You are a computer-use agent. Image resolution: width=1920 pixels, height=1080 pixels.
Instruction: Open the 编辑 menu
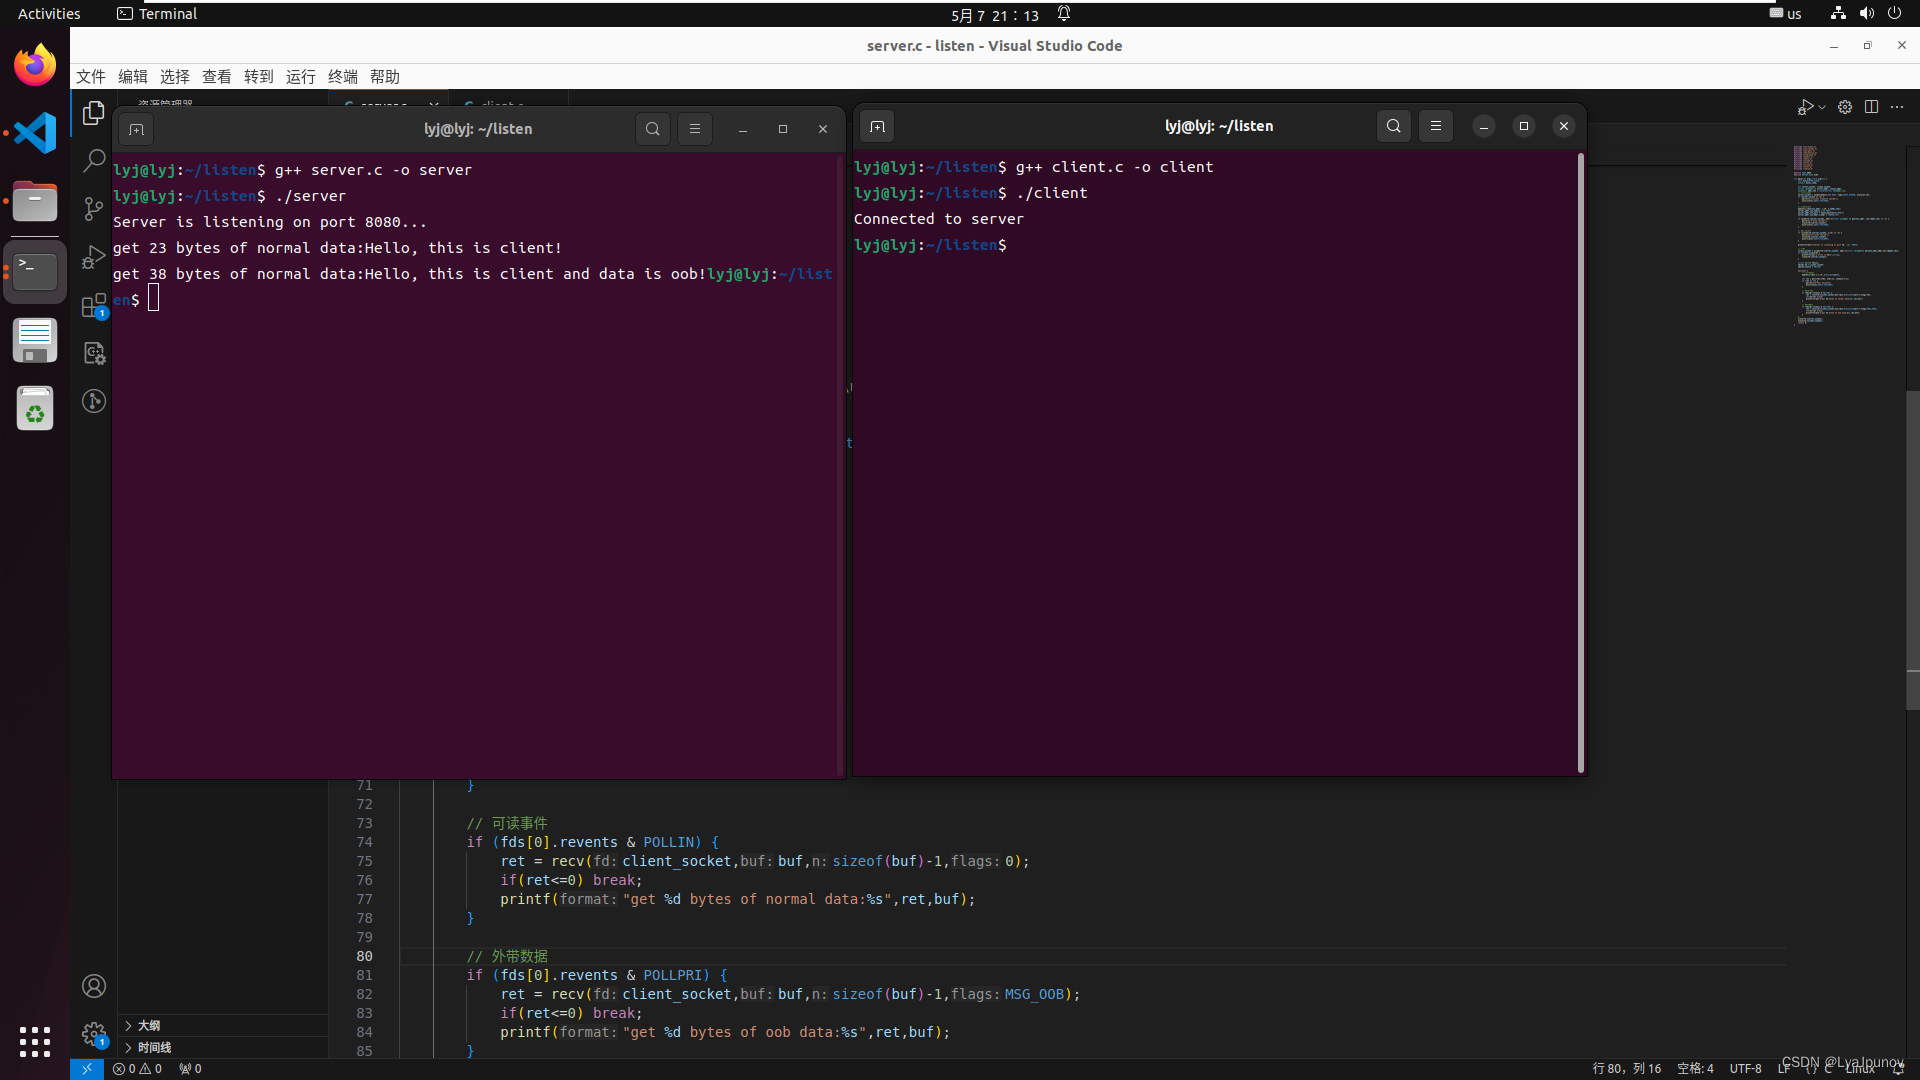click(133, 77)
